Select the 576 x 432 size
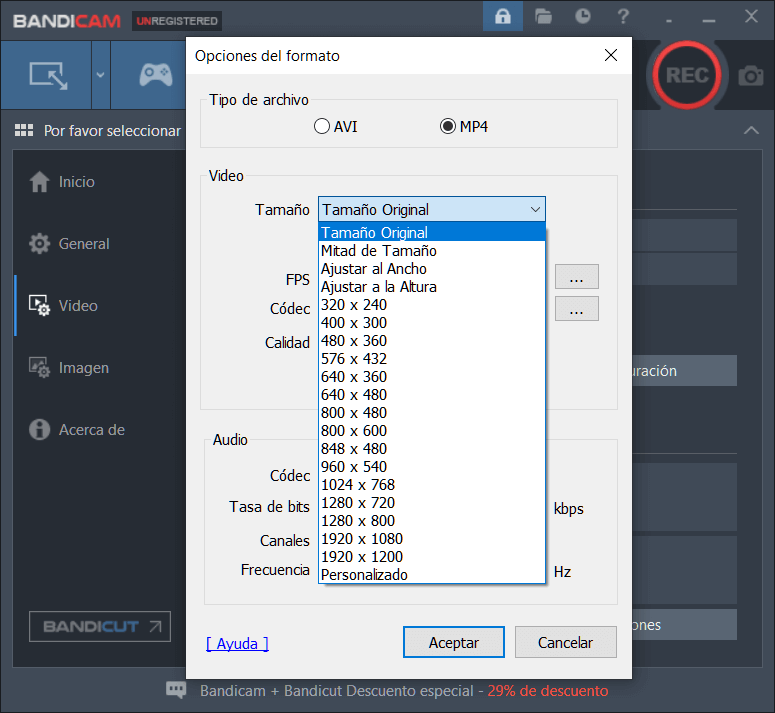 pos(432,359)
